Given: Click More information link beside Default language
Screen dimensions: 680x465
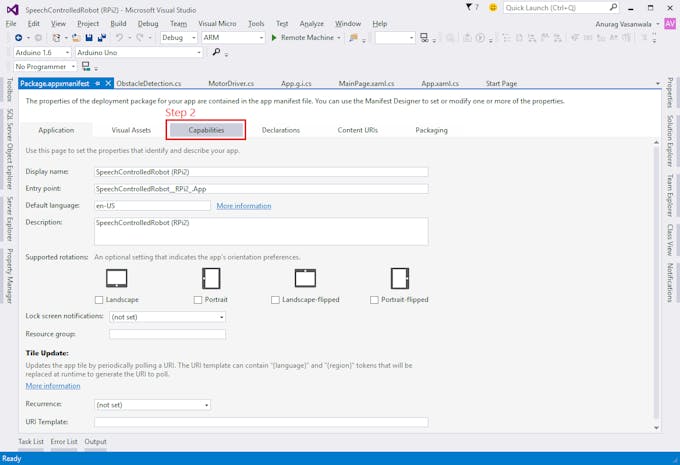Looking at the screenshot, I should pos(243,206).
